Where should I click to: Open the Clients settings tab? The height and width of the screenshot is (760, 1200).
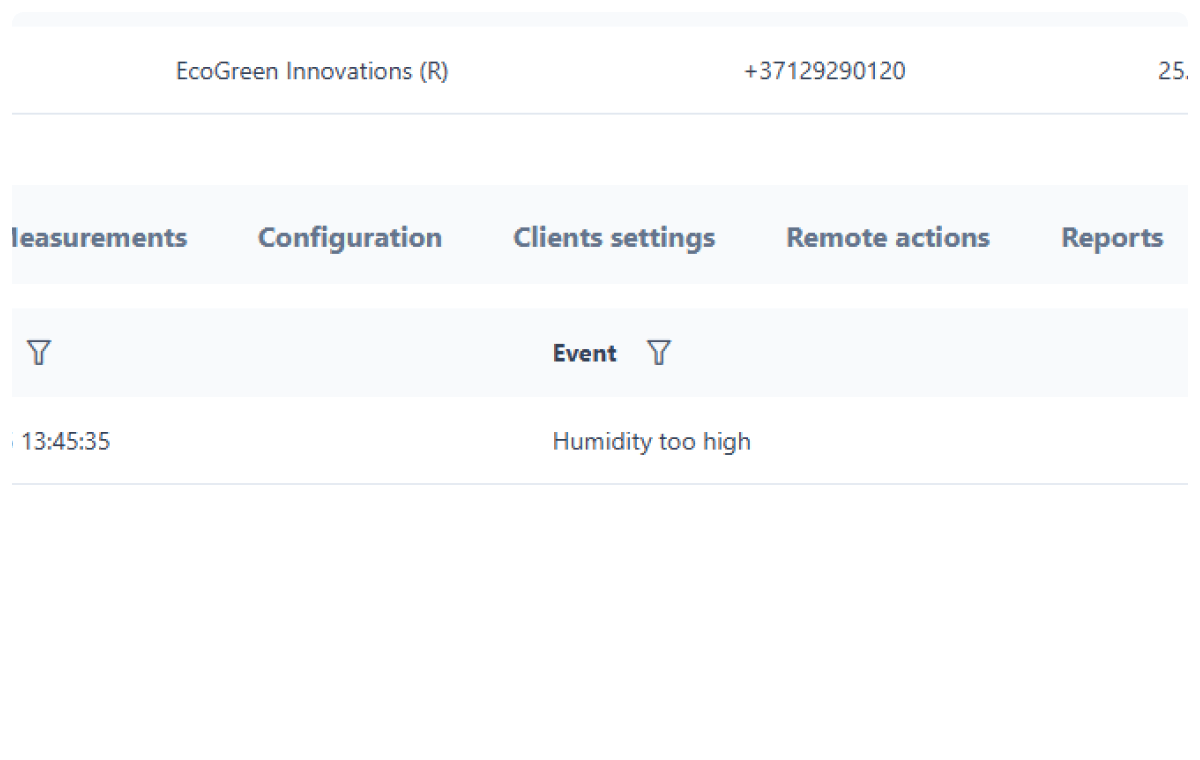tap(614, 238)
